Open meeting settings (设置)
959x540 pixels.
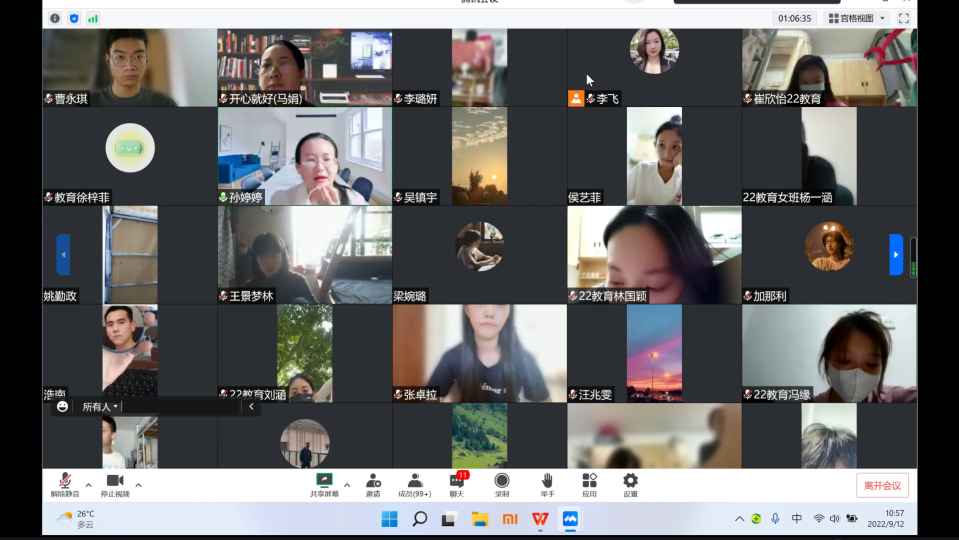pyautogui.click(x=630, y=484)
